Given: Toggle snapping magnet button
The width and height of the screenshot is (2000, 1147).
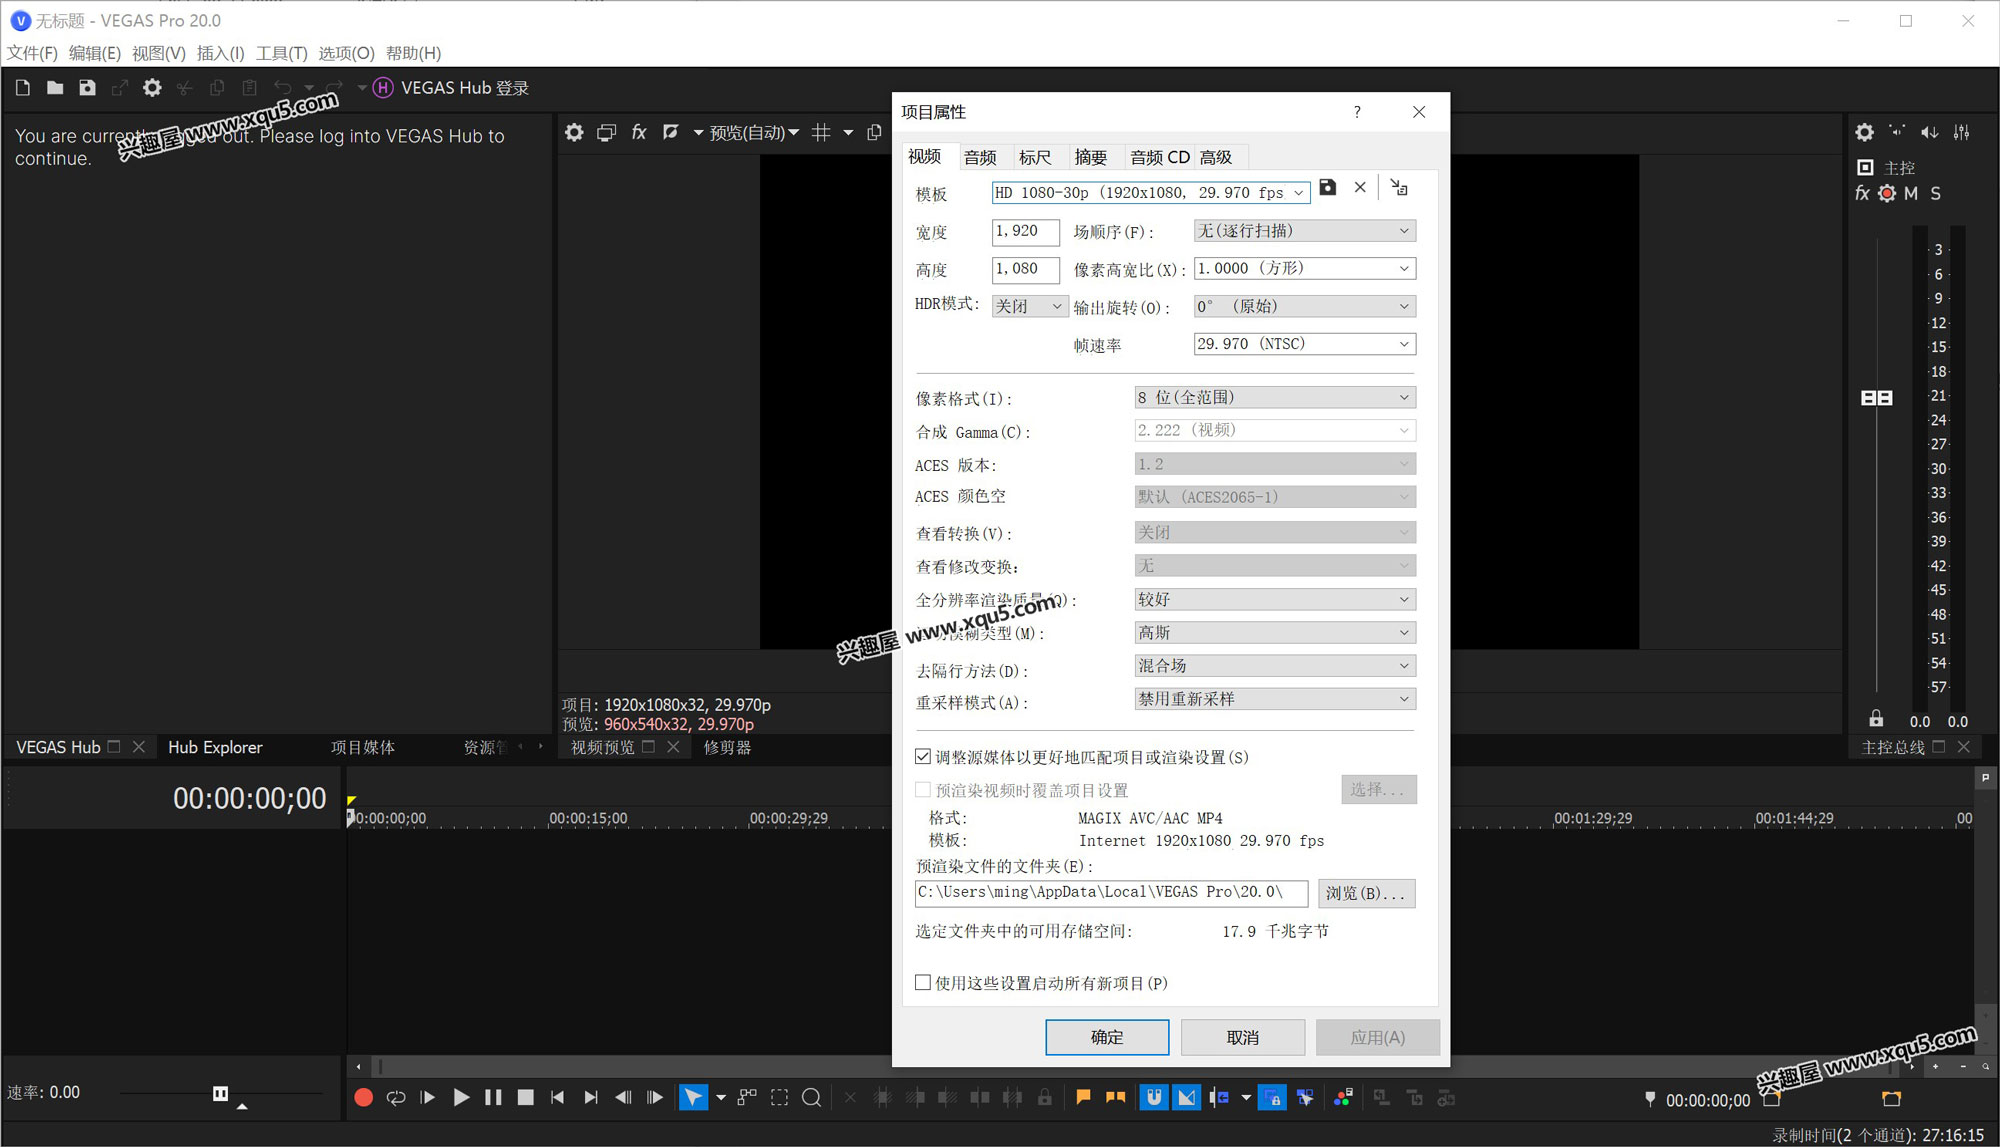Looking at the screenshot, I should point(1154,1098).
